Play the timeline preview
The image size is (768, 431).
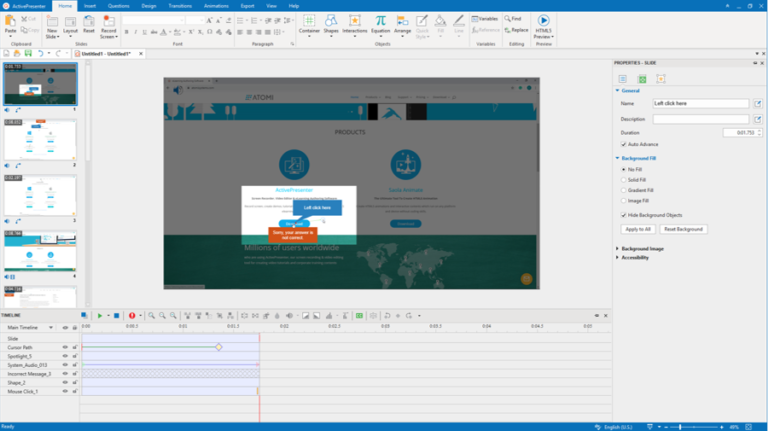99,316
